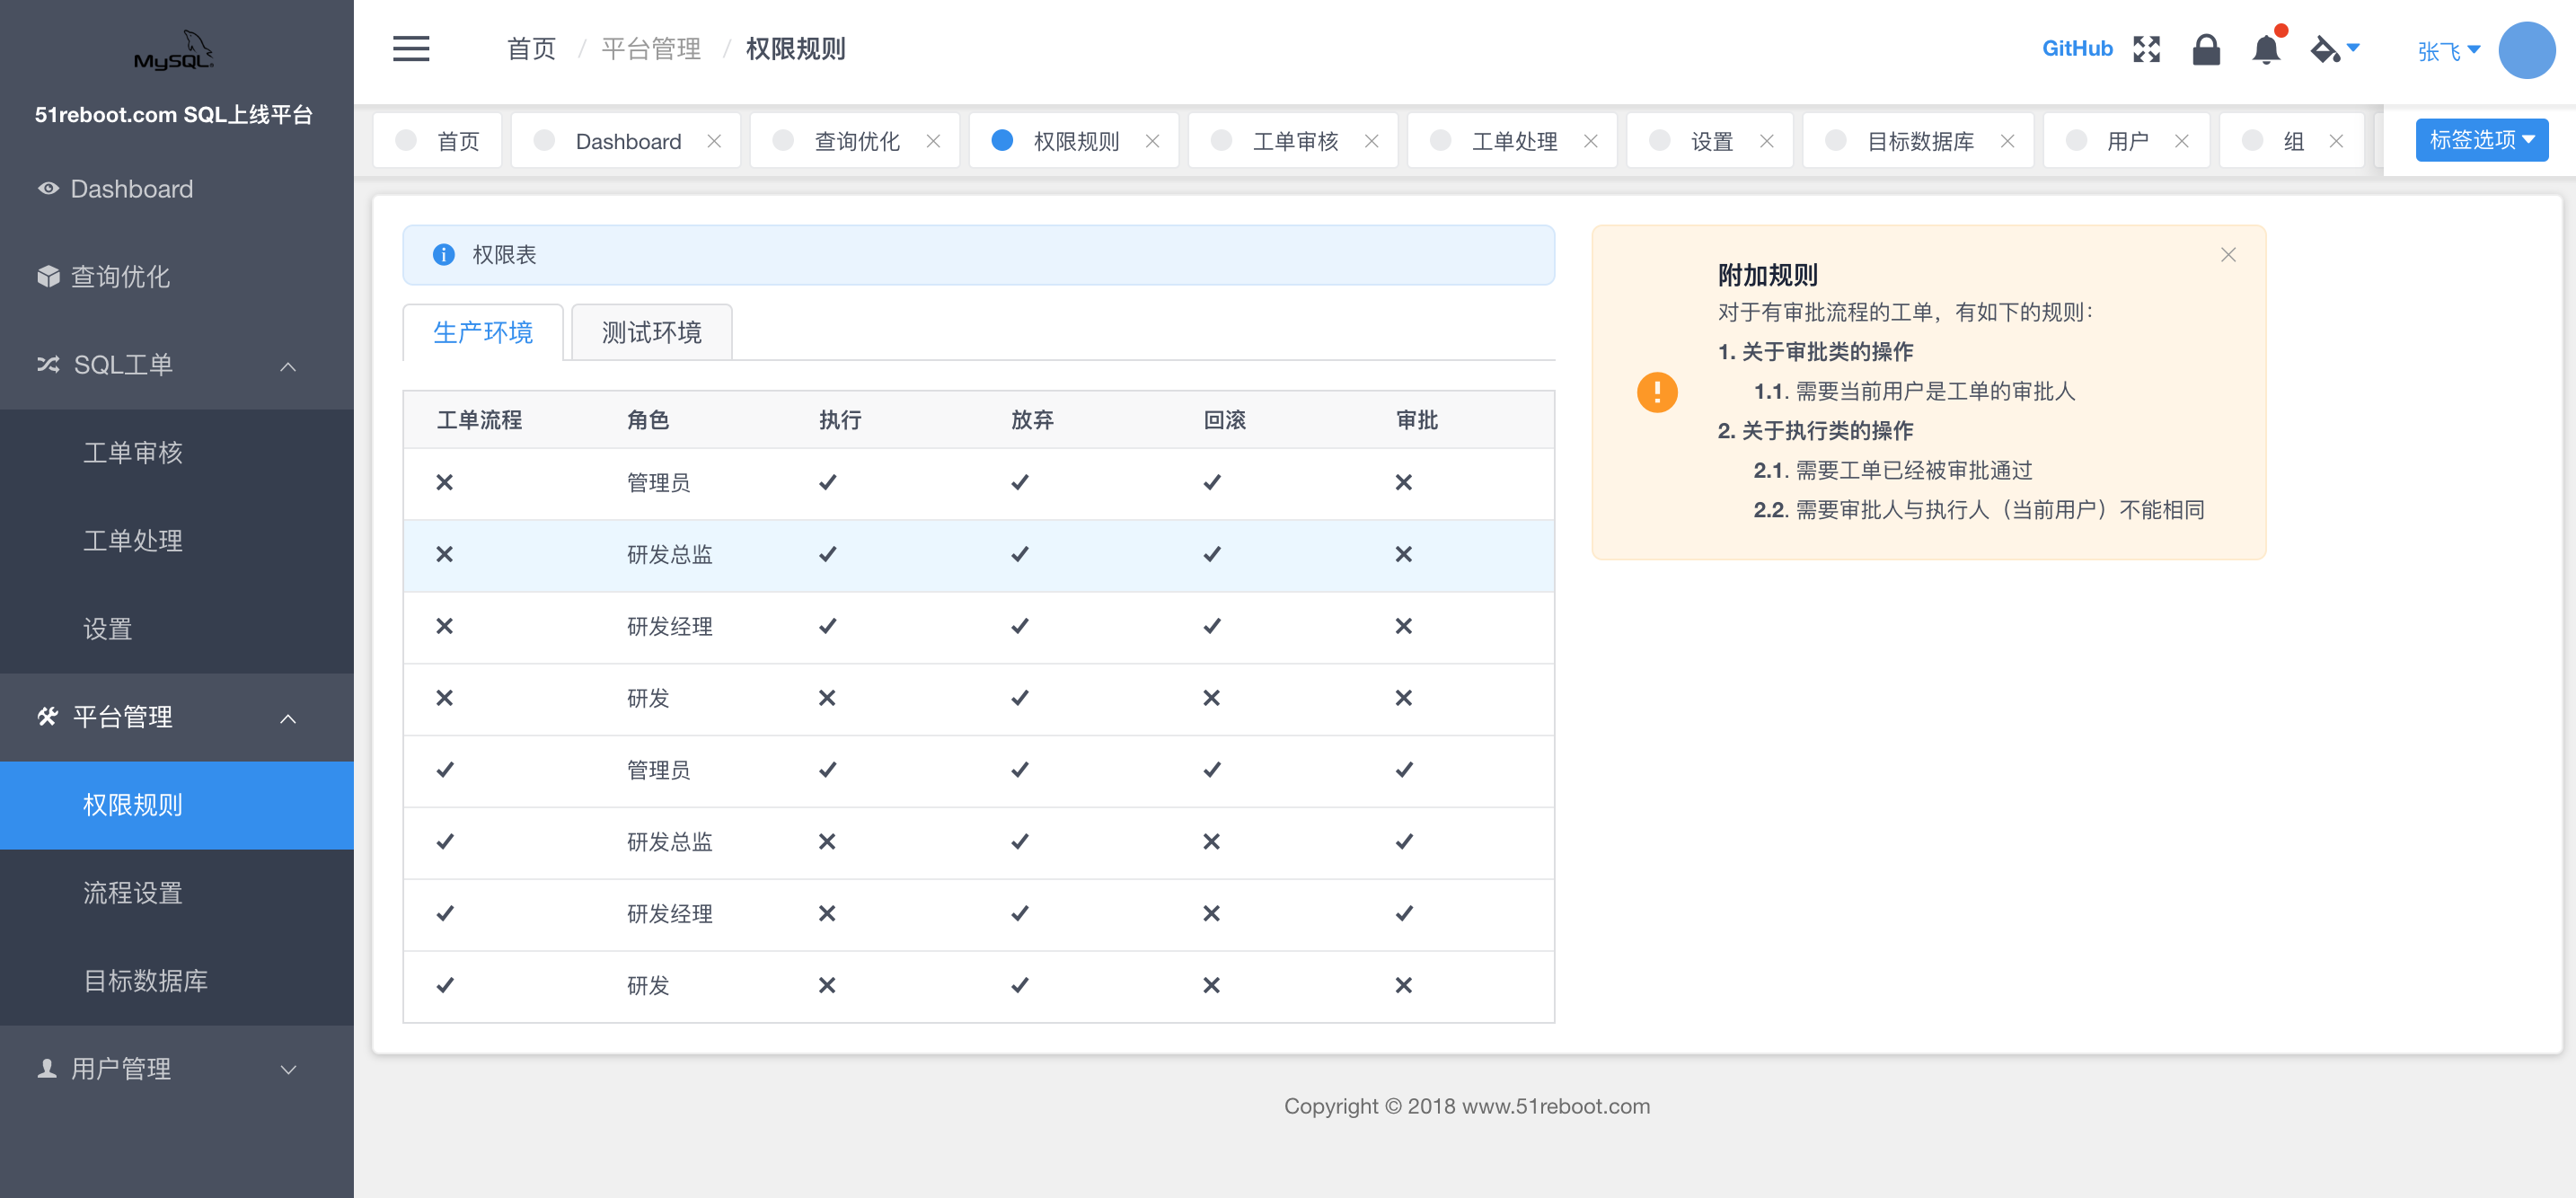Image resolution: width=2576 pixels, height=1198 pixels.
Task: Close the 附加规则 alert panel
Action: click(x=2228, y=255)
